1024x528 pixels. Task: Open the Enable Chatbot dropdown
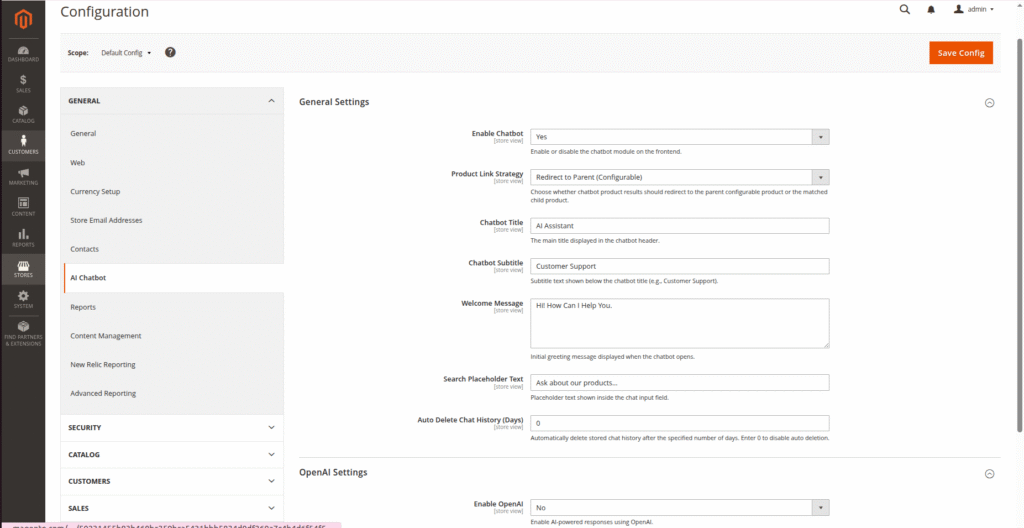point(679,137)
